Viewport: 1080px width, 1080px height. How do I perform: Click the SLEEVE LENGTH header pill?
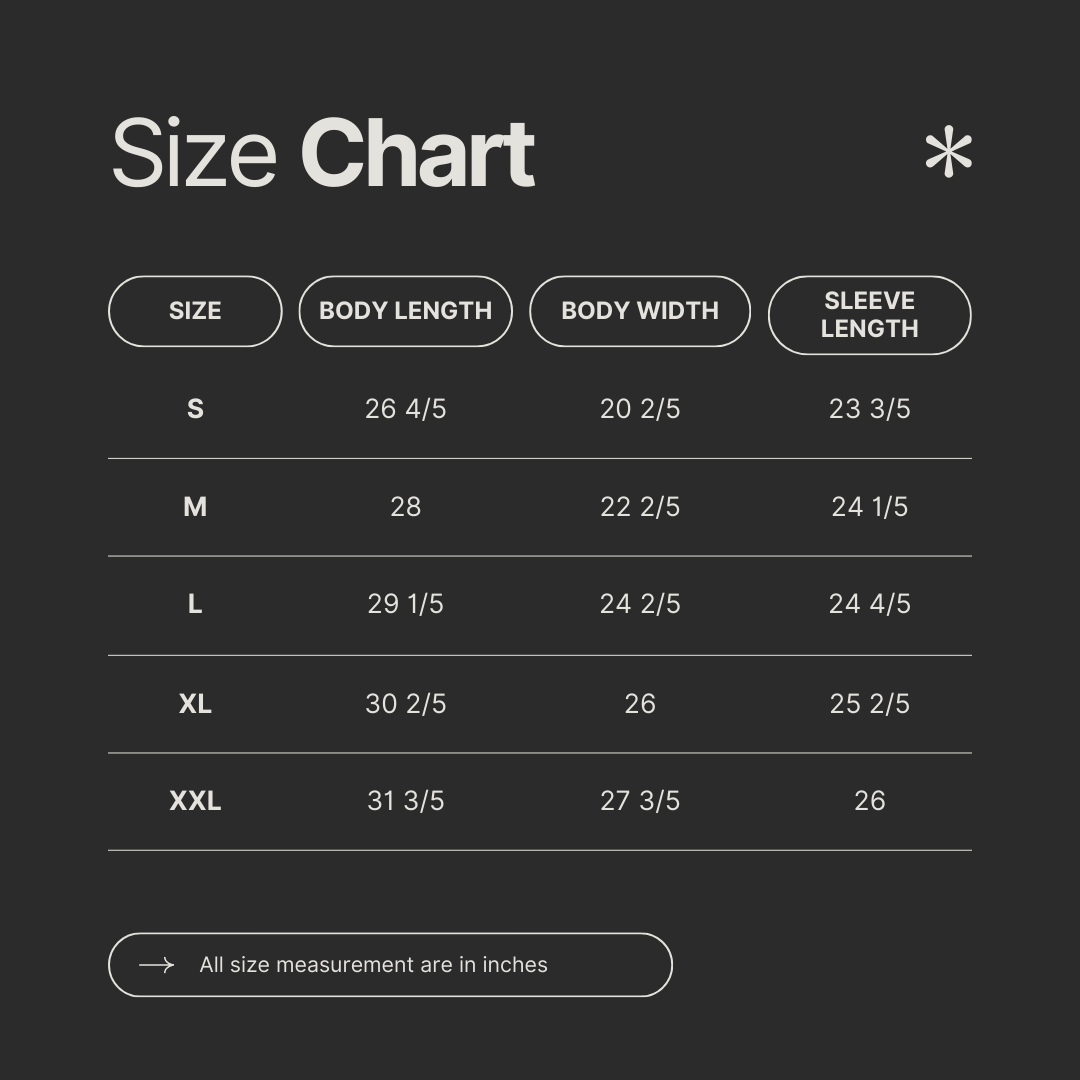869,315
